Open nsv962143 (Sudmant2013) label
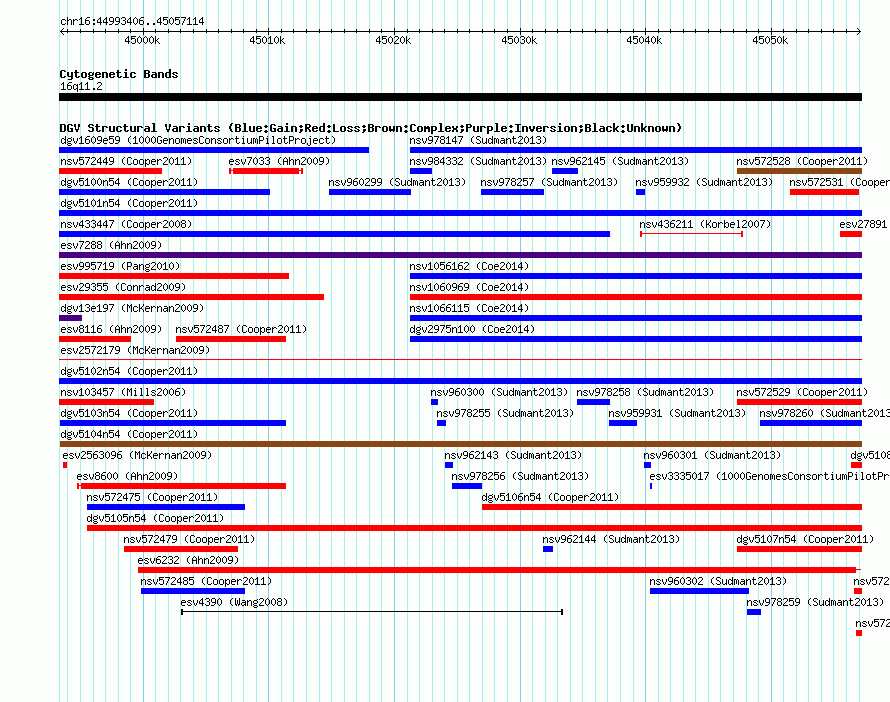Screen dimensions: 890x702 [x=513, y=455]
